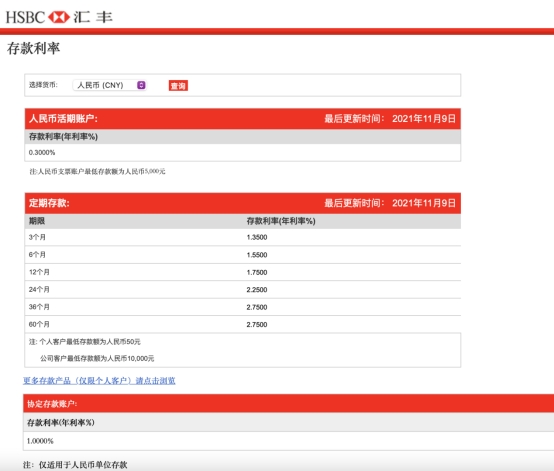Click the 1.3500 rate value

257,237
